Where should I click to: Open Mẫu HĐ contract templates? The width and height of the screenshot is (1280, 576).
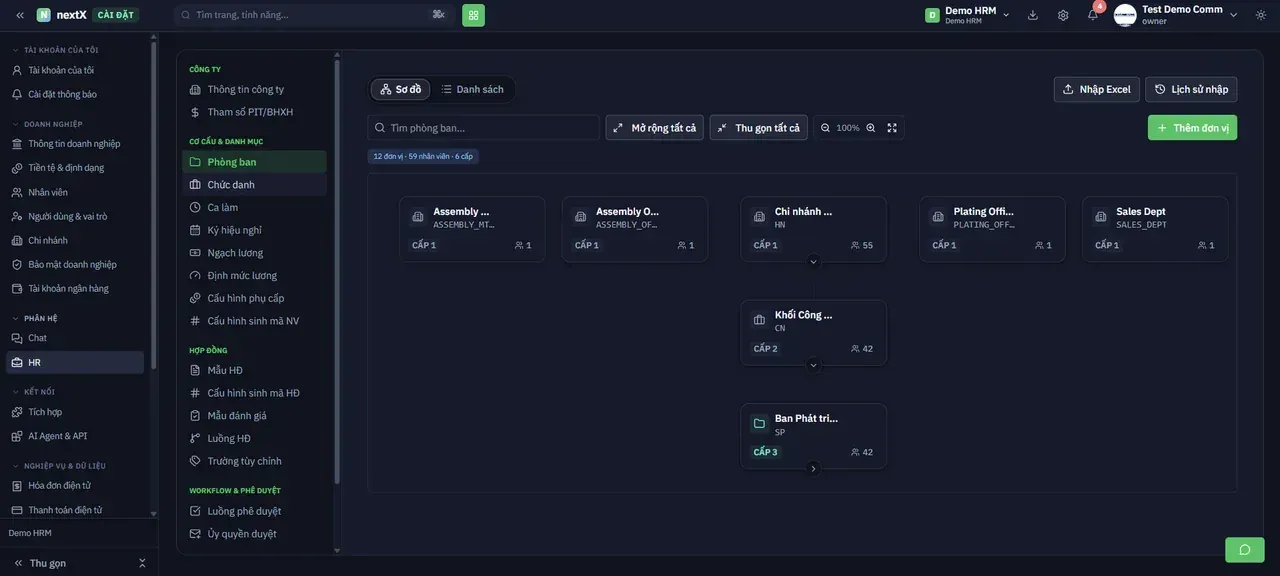(254, 370)
